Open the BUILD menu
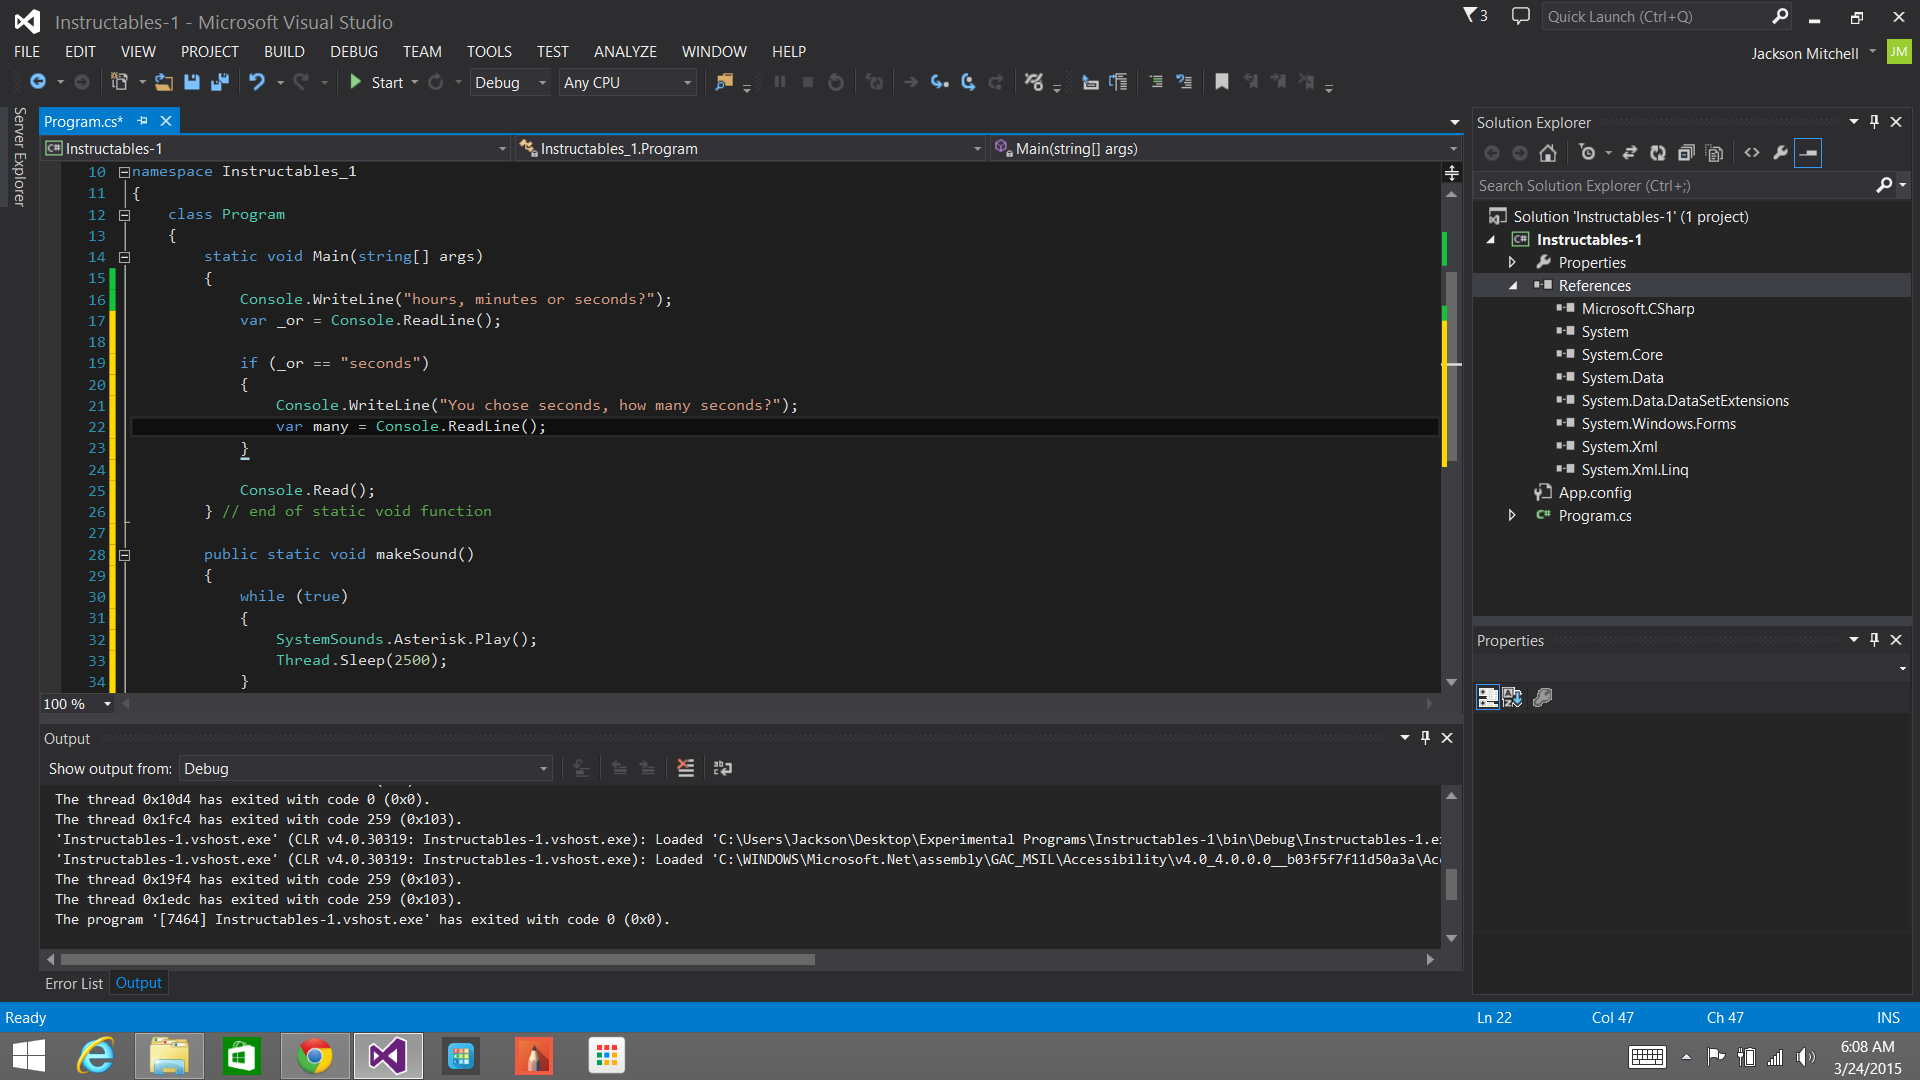The width and height of the screenshot is (1920, 1080). click(x=284, y=51)
